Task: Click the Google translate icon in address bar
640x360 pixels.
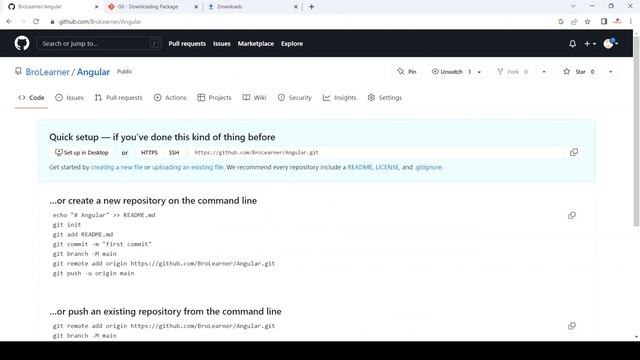Action: click(561, 22)
